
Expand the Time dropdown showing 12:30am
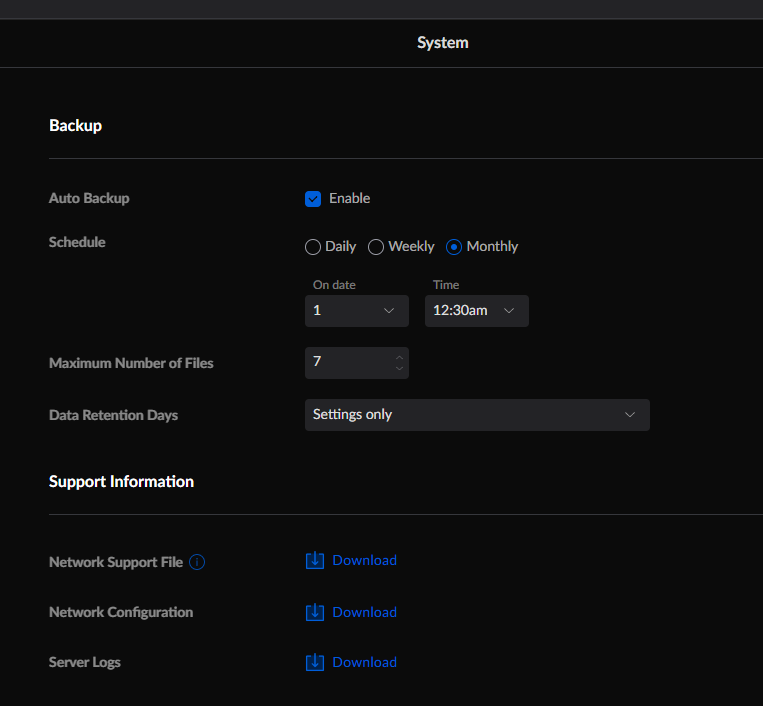coord(476,311)
